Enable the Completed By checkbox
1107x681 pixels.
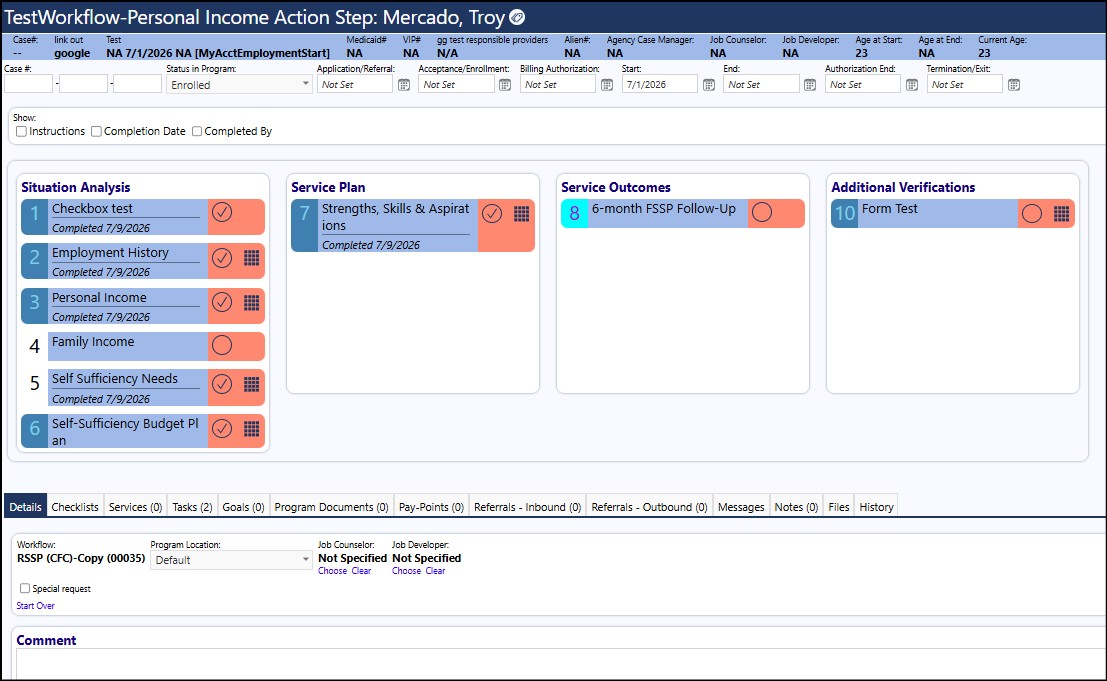click(197, 131)
